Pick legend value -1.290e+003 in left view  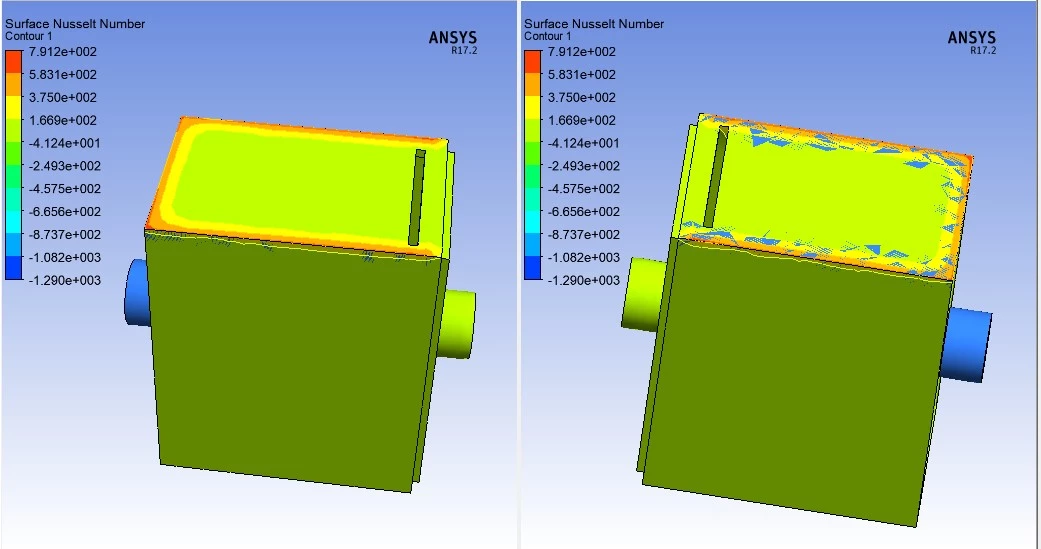click(62, 280)
